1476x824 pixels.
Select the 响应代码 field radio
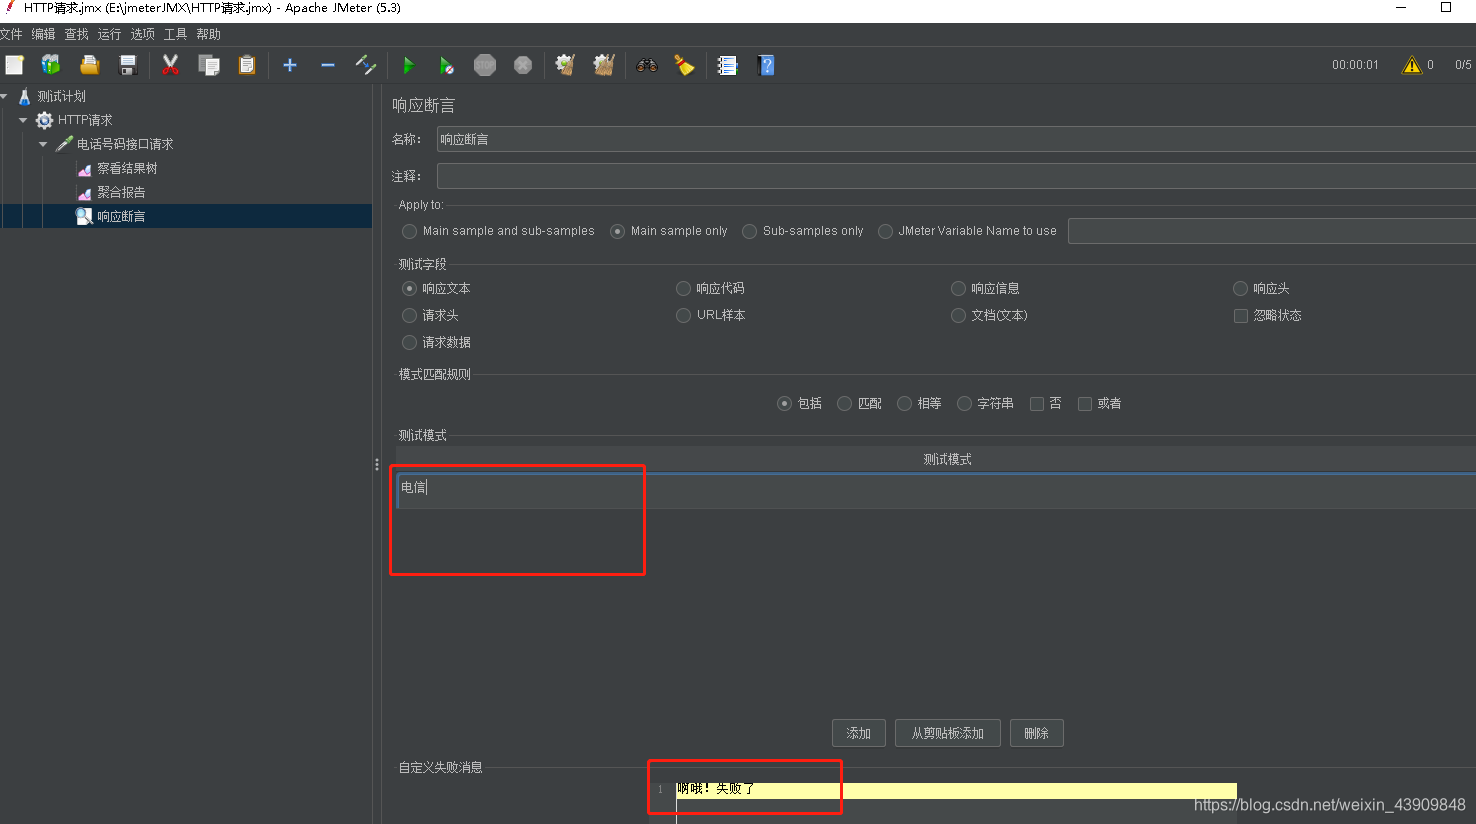pyautogui.click(x=684, y=288)
